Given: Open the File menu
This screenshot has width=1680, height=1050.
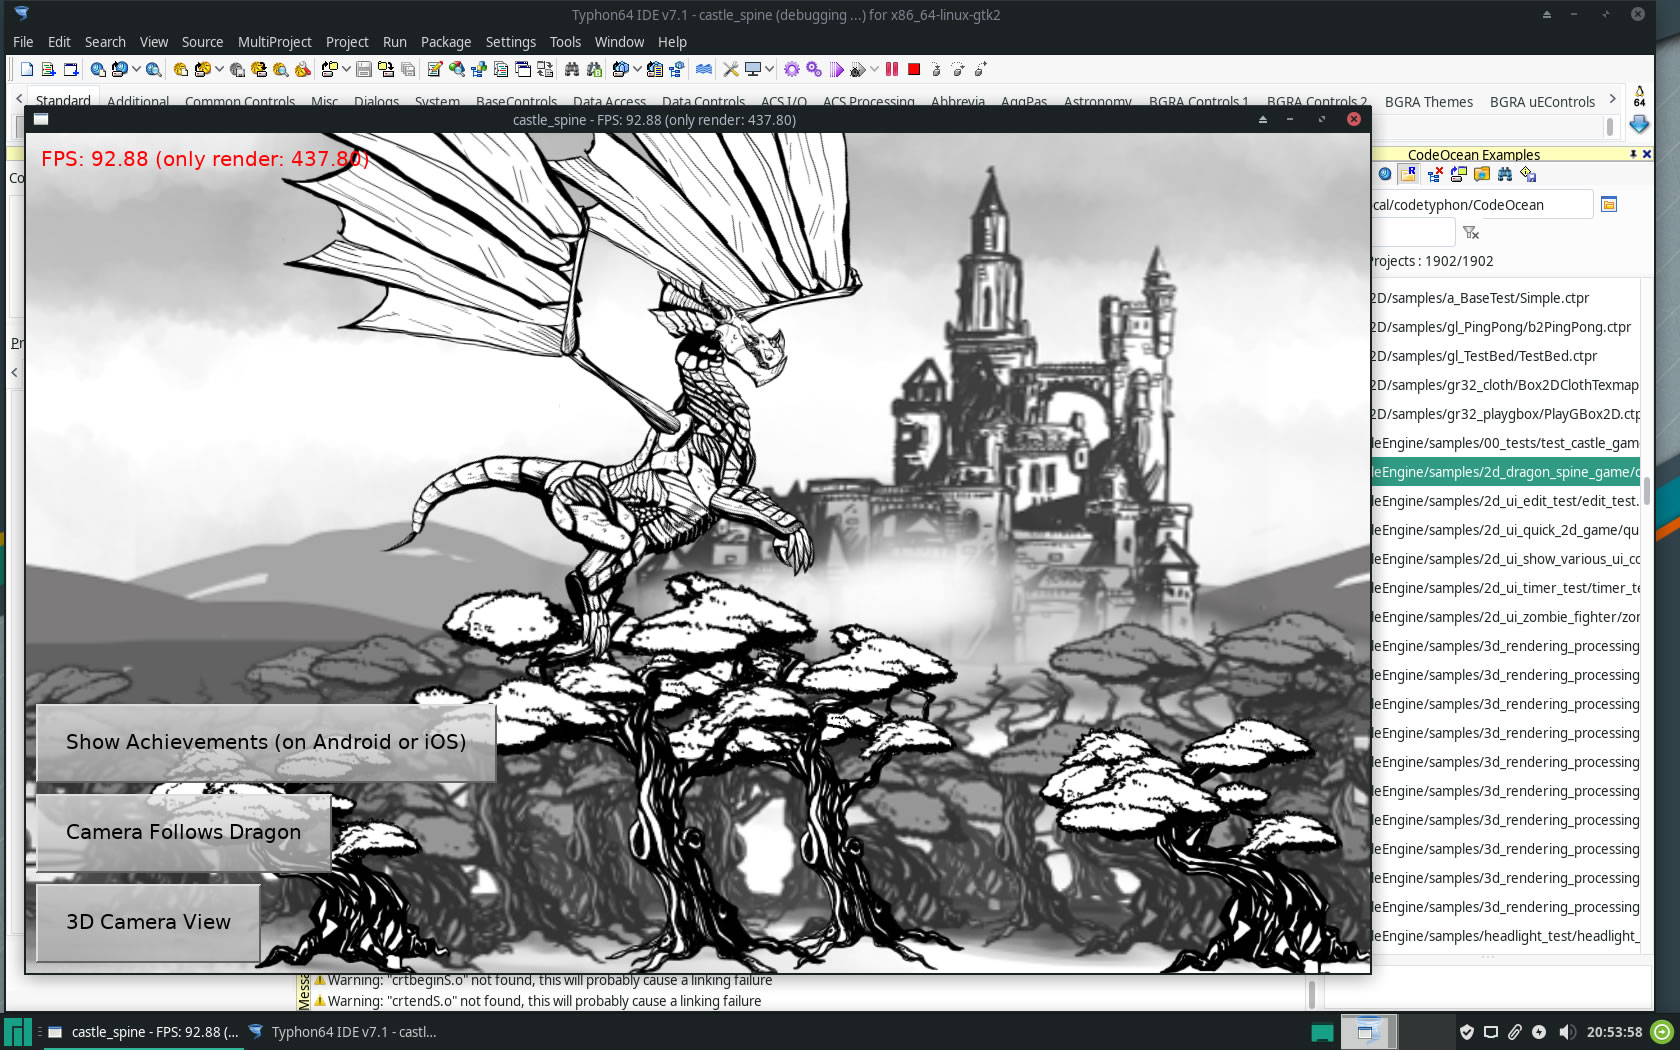Looking at the screenshot, I should click(23, 42).
